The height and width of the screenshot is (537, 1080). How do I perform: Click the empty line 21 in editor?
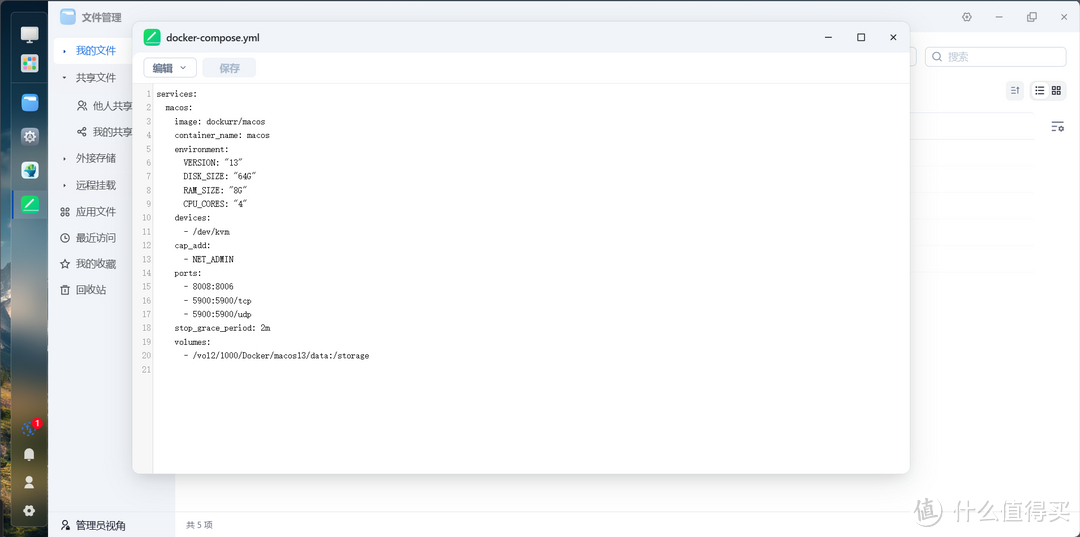[x=530, y=370]
